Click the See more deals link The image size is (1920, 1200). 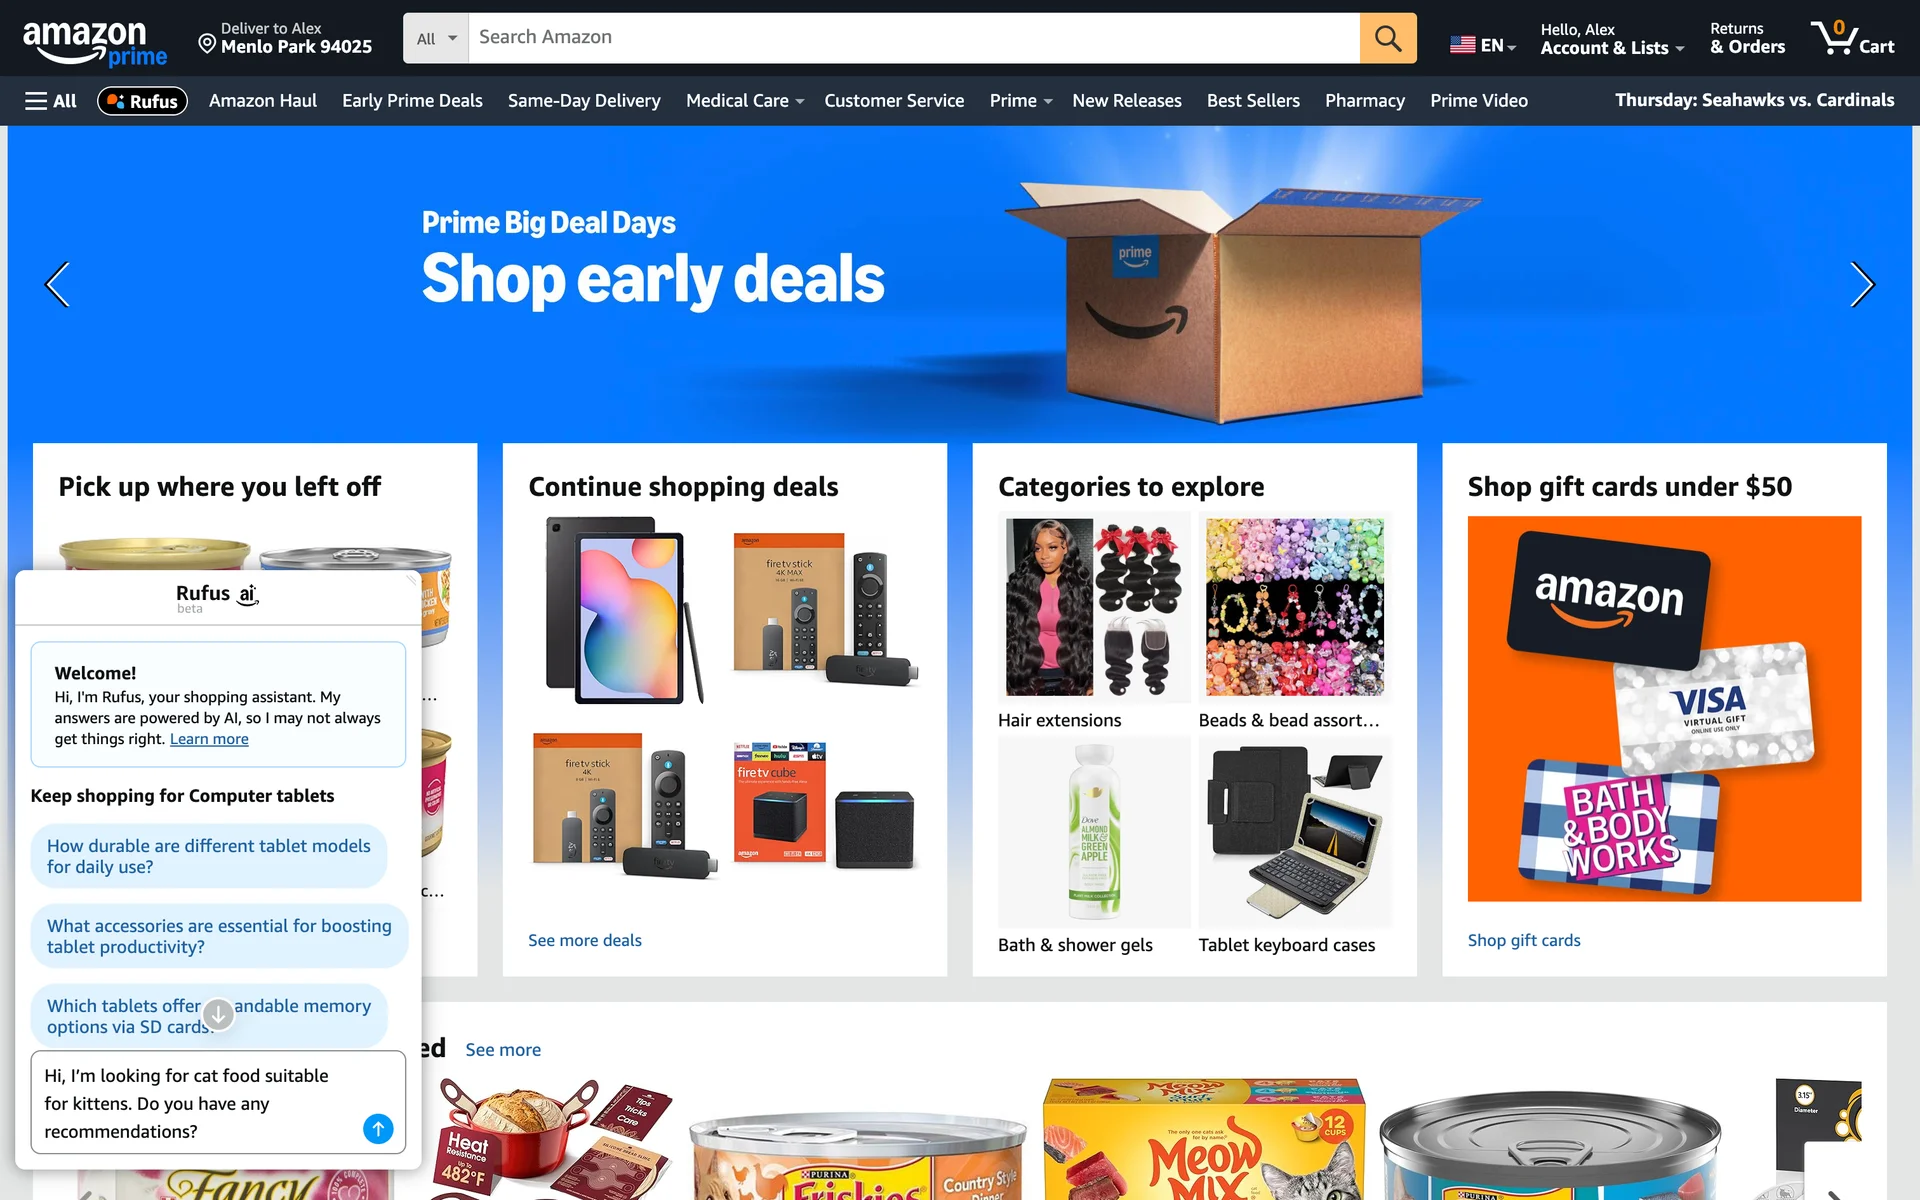pyautogui.click(x=585, y=940)
